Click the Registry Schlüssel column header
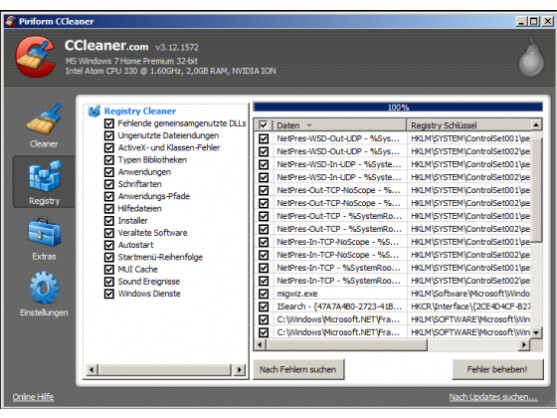The height and width of the screenshot is (418, 557). click(x=469, y=125)
